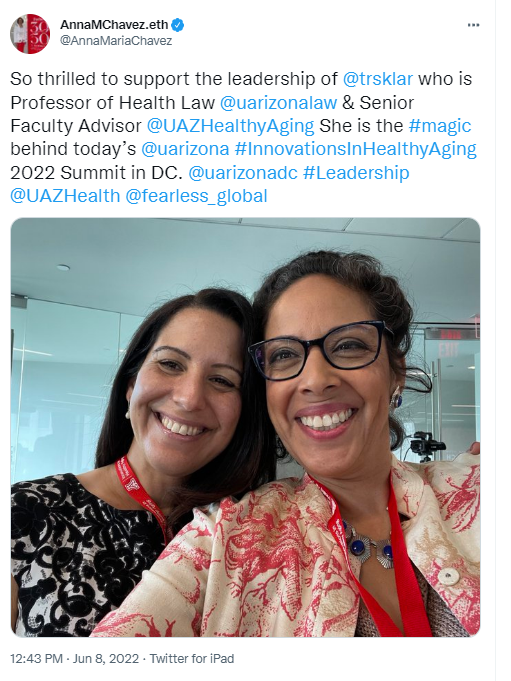The height and width of the screenshot is (681, 511).
Task: Click the Twitter for iPad source label
Action: pyautogui.click(x=192, y=659)
